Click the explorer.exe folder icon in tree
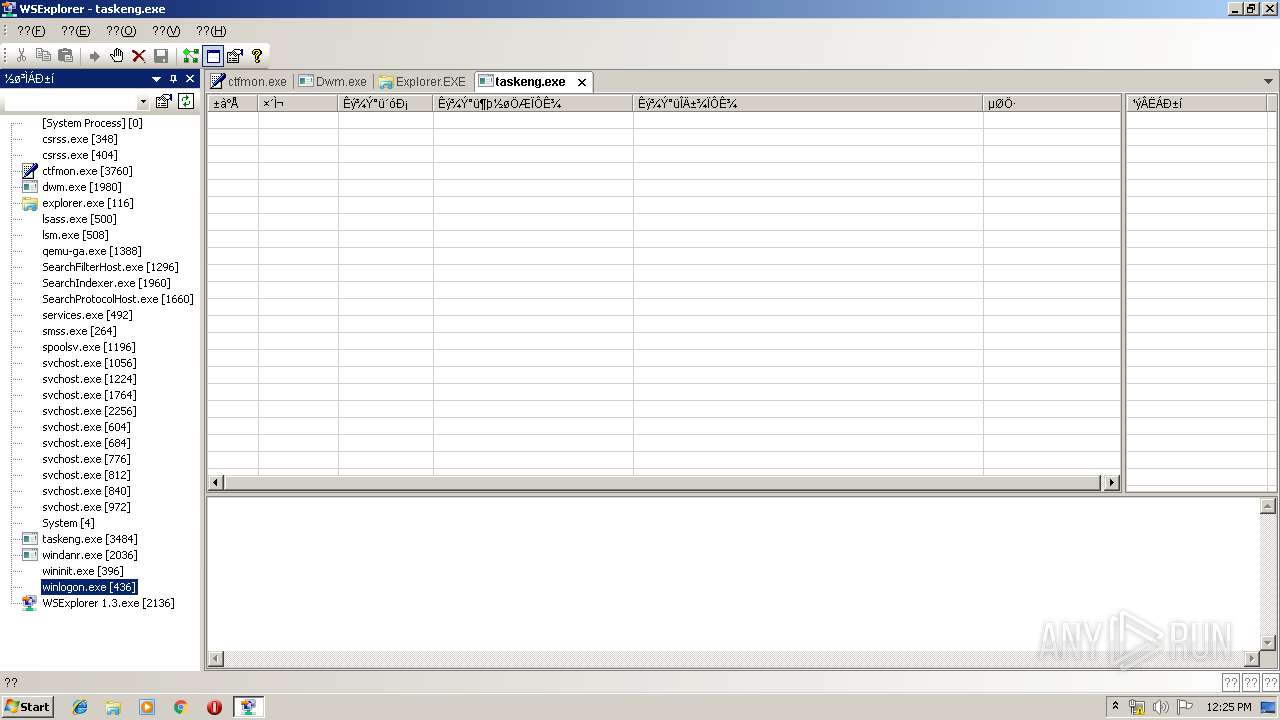The image size is (1280, 720). click(30, 203)
